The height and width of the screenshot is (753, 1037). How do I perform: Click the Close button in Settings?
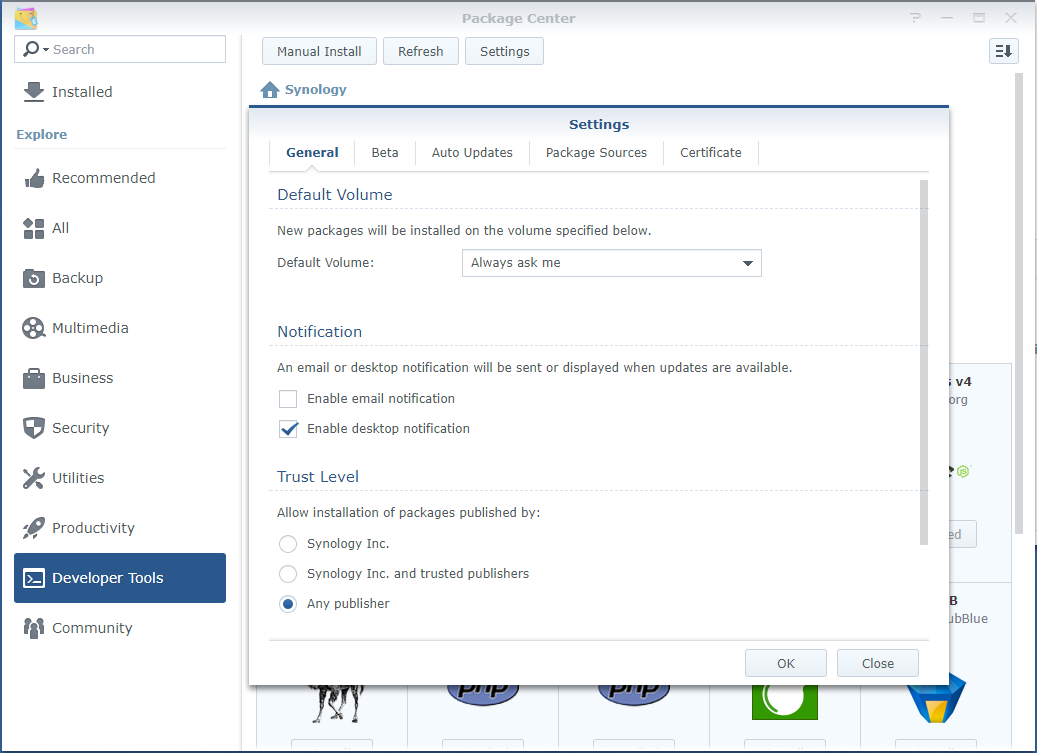point(878,663)
